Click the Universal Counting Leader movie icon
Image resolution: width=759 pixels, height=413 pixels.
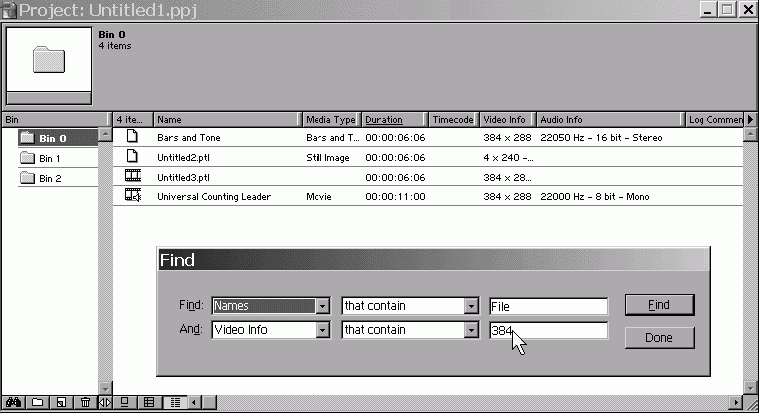click(x=132, y=196)
